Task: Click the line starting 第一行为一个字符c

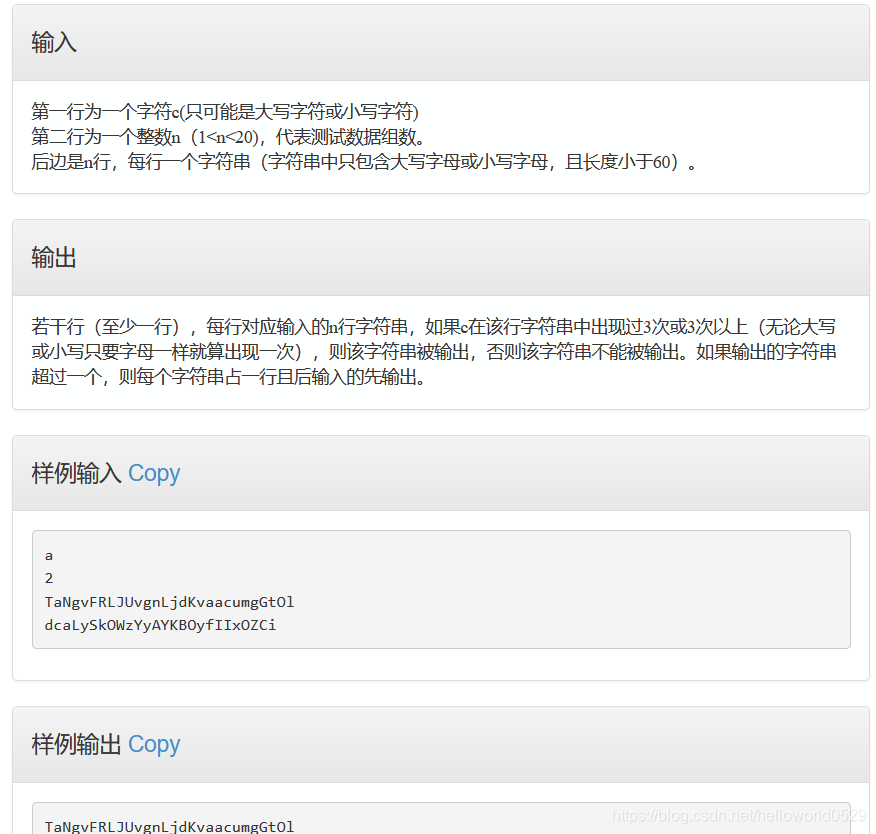Action: point(225,112)
